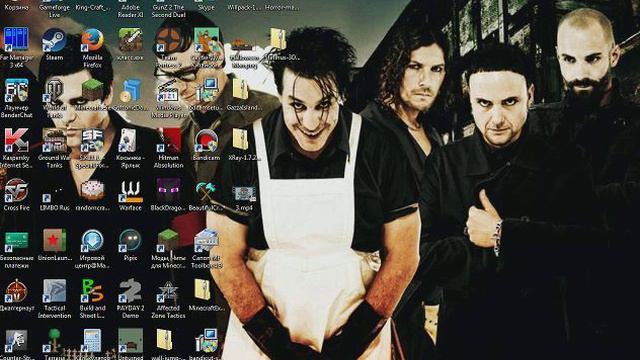The height and width of the screenshot is (360, 640).
Task: Select the Skype label
Action: [x=206, y=7]
